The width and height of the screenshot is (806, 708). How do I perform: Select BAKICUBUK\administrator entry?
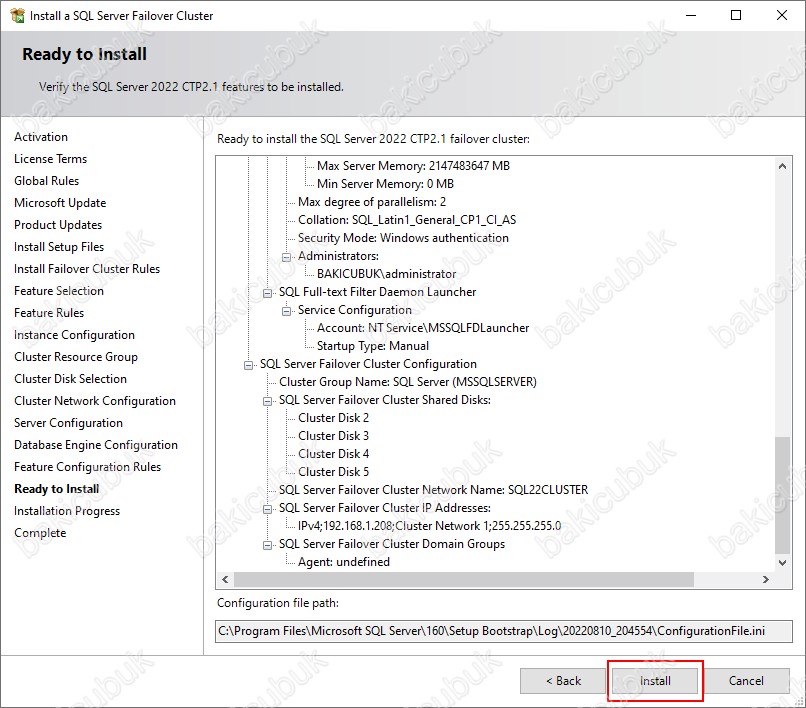click(x=387, y=274)
